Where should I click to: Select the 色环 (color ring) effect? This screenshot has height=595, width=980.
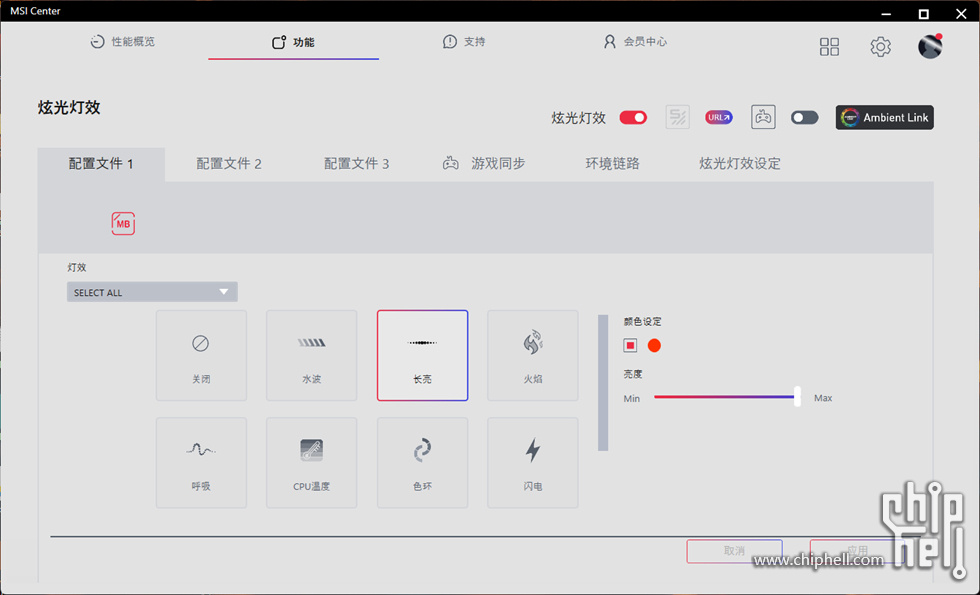click(x=422, y=462)
